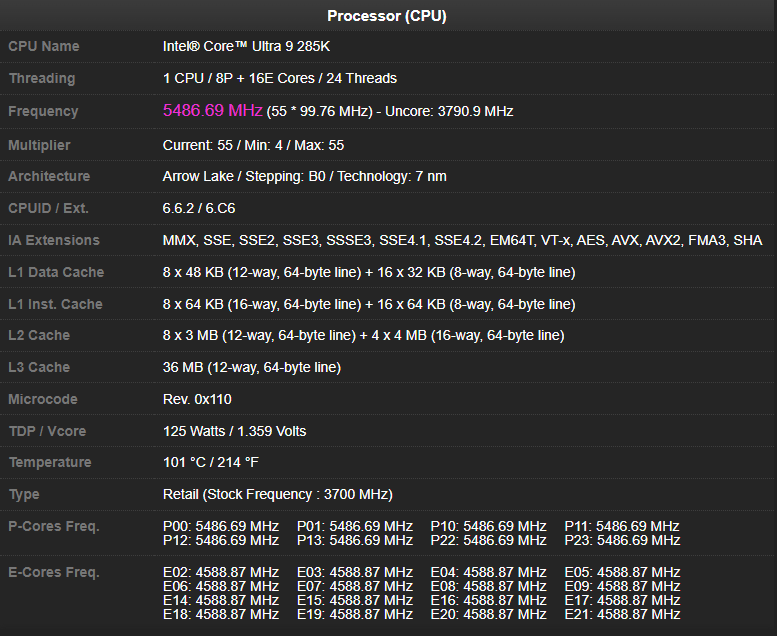This screenshot has width=777, height=636.
Task: Click the Processor (CPU) section header
Action: [x=387, y=16]
